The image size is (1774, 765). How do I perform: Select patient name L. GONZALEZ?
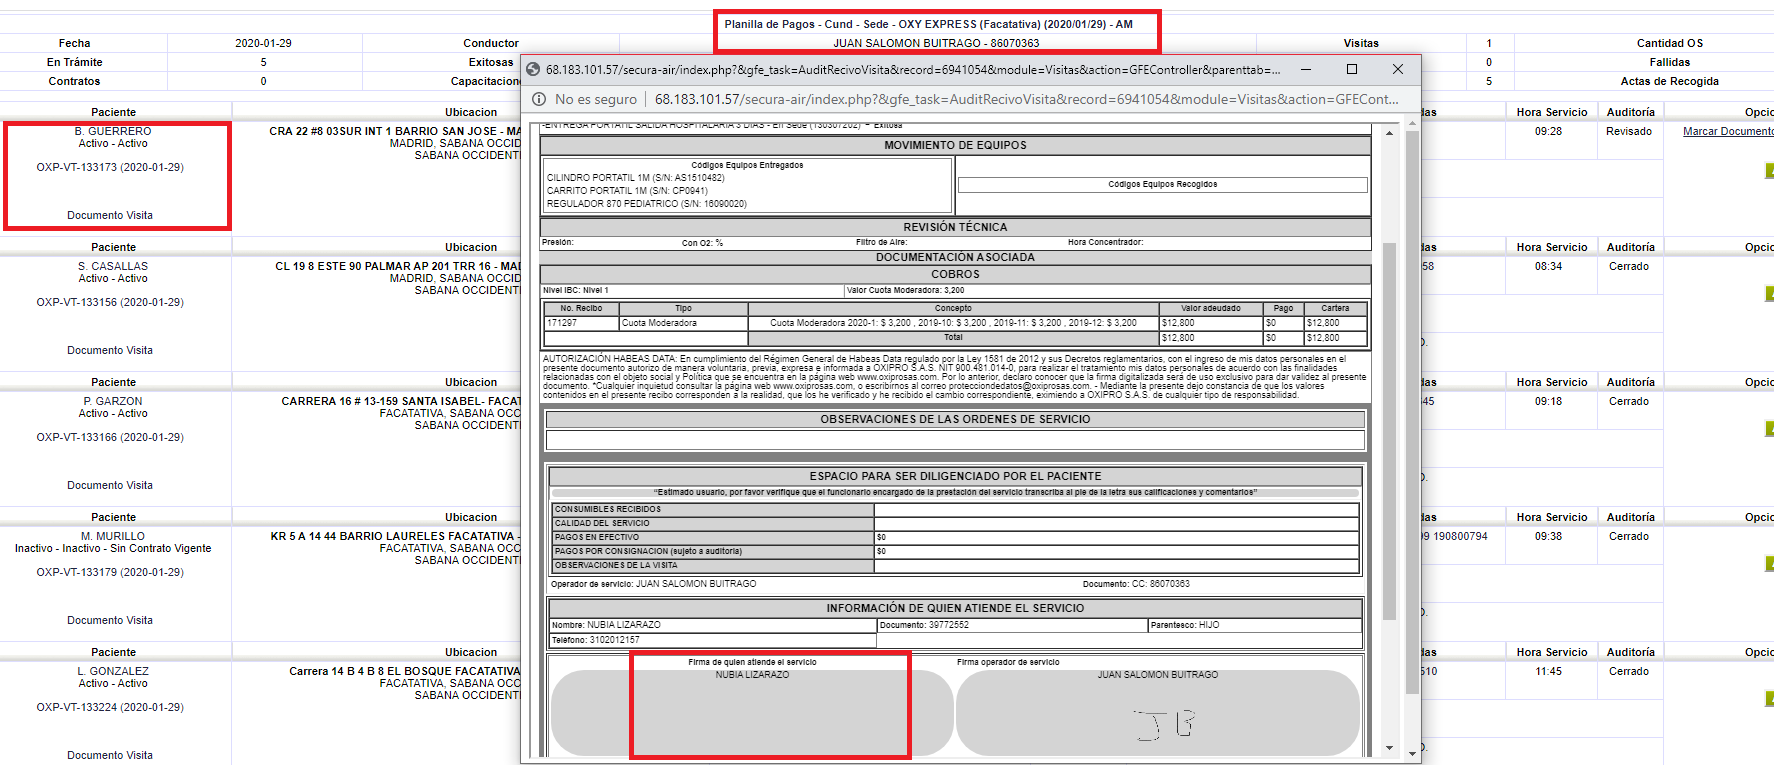[x=113, y=671]
